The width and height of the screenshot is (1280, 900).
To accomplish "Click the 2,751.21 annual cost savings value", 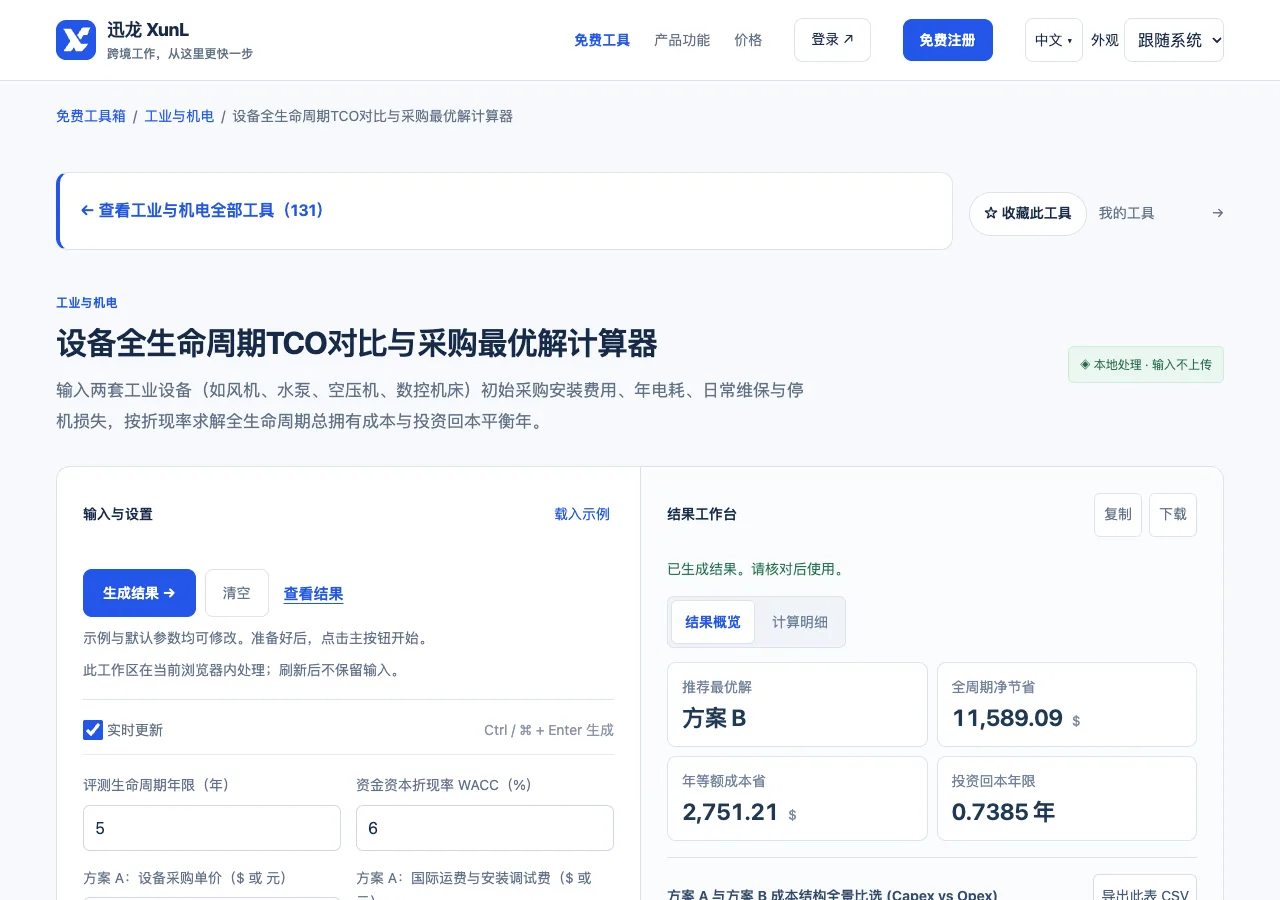I will click(731, 812).
